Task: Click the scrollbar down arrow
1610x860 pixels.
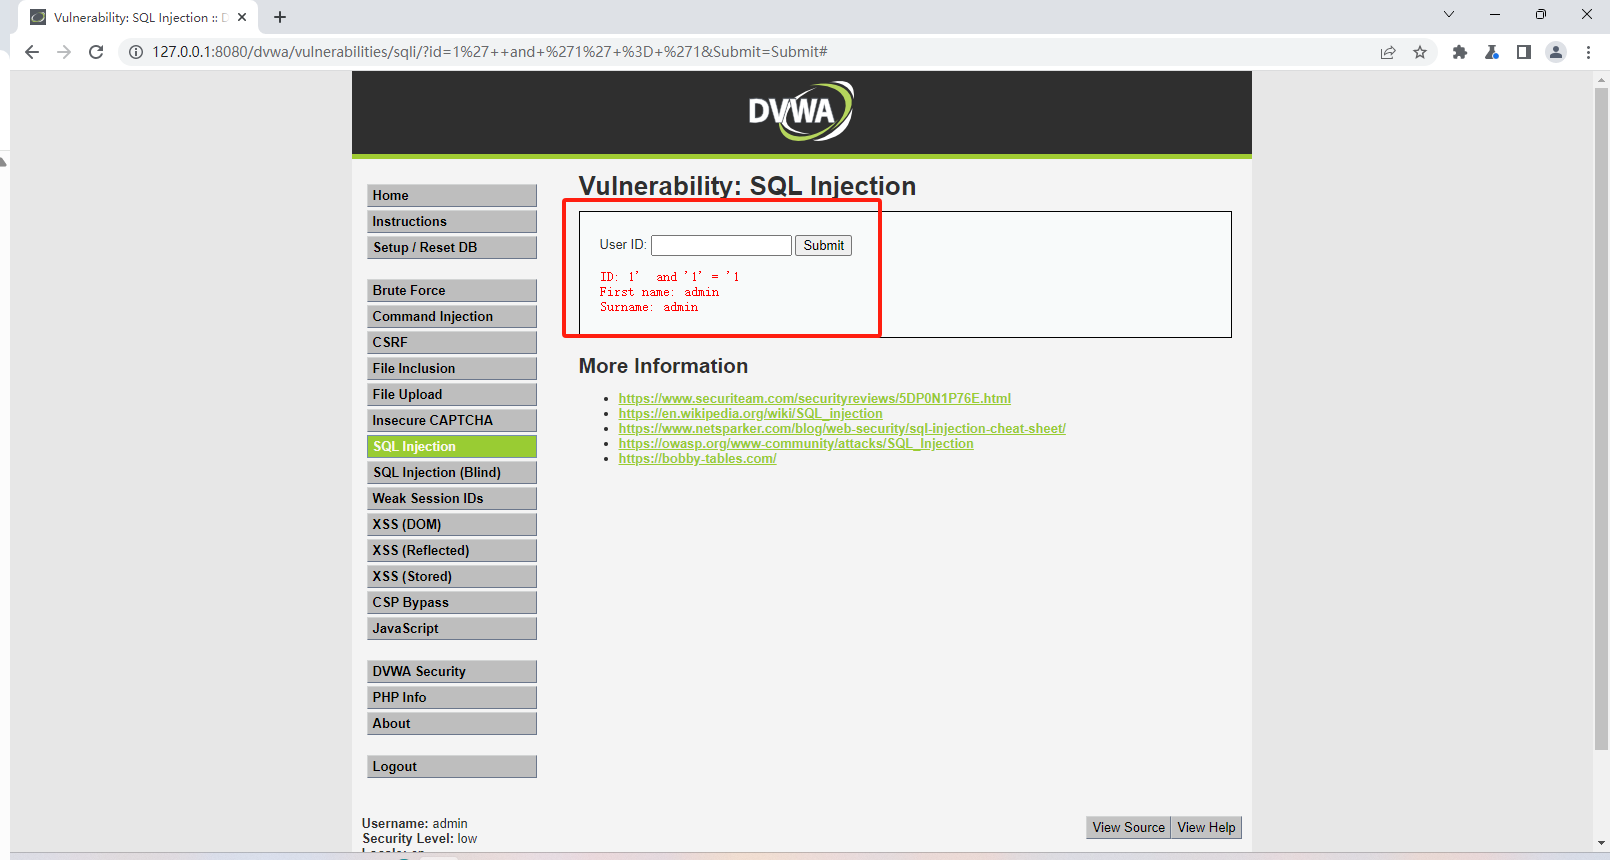Action: pos(1601,843)
